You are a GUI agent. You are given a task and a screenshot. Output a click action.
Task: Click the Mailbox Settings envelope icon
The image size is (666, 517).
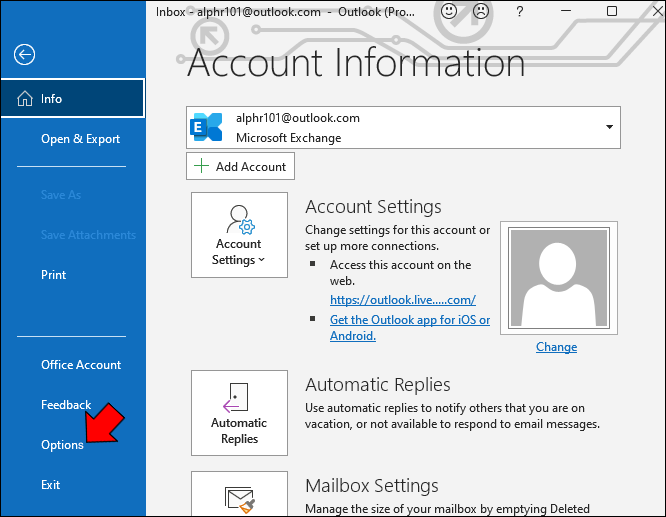(239, 498)
